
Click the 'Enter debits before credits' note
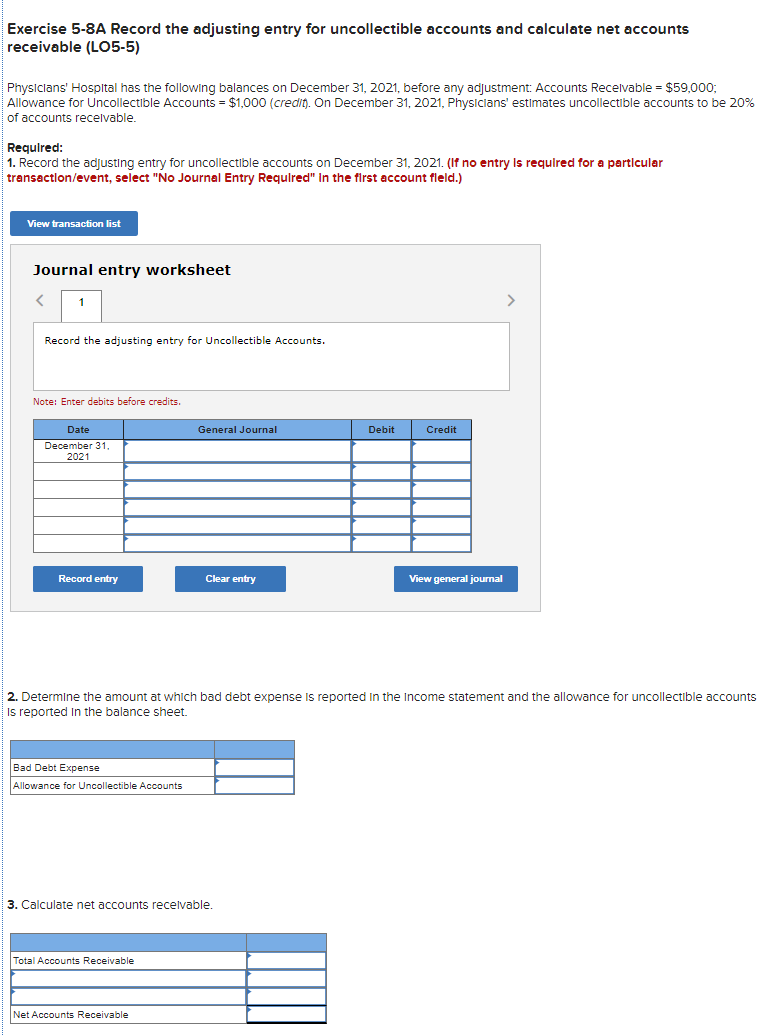click(x=107, y=402)
